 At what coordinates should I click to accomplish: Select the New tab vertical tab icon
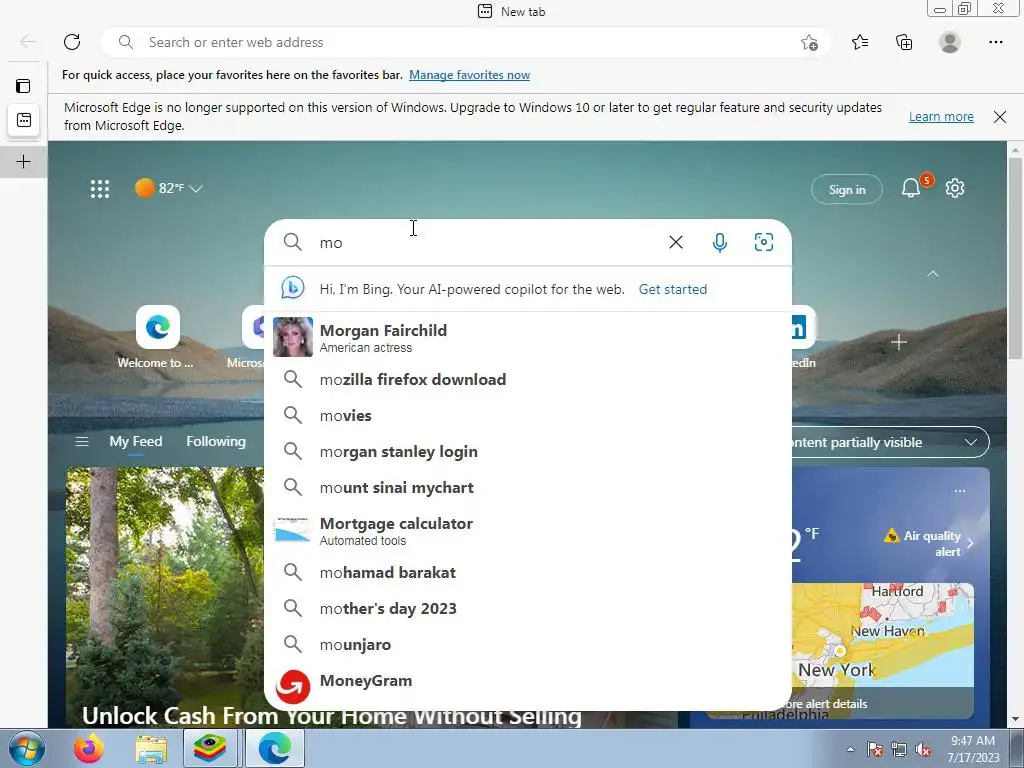[x=24, y=120]
